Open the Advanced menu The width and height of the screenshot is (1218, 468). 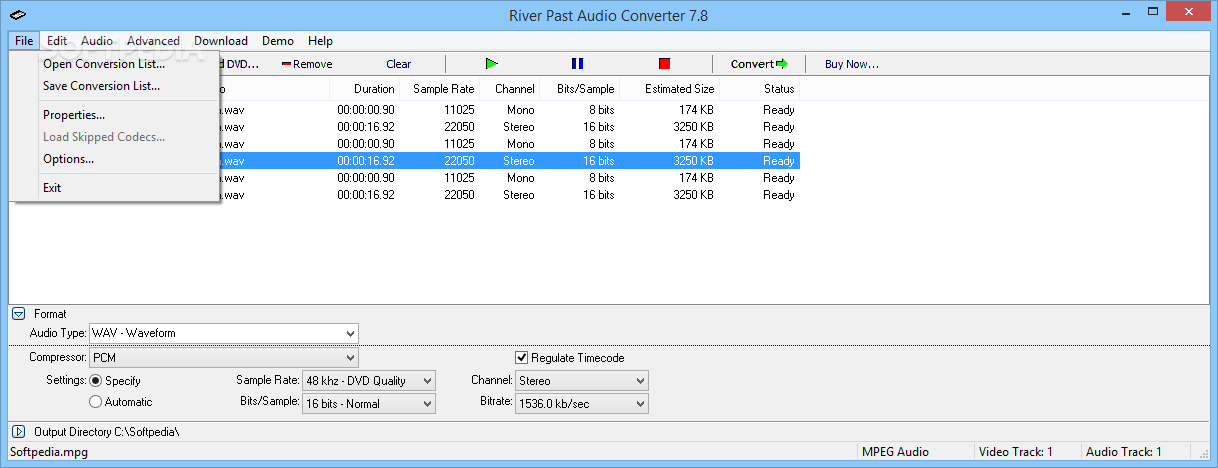tap(153, 41)
